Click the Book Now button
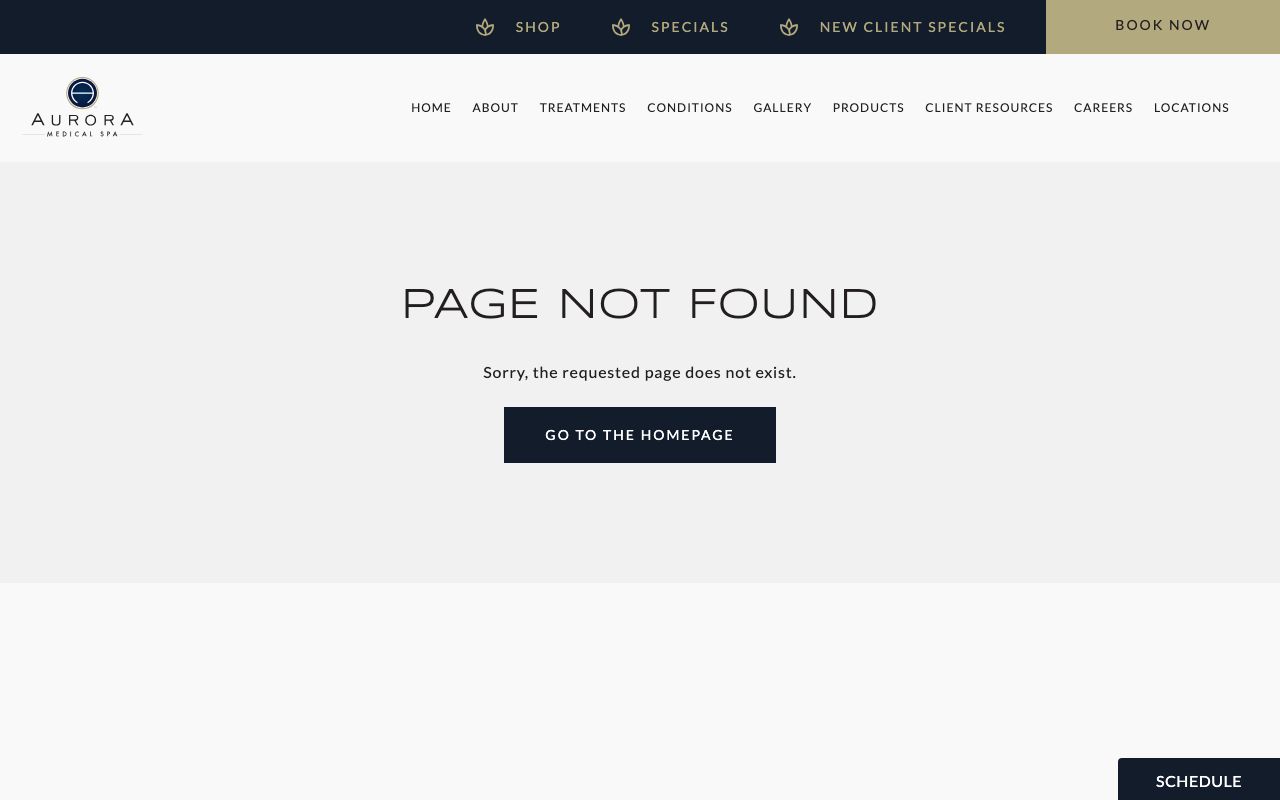The width and height of the screenshot is (1280, 800). (x=1163, y=27)
